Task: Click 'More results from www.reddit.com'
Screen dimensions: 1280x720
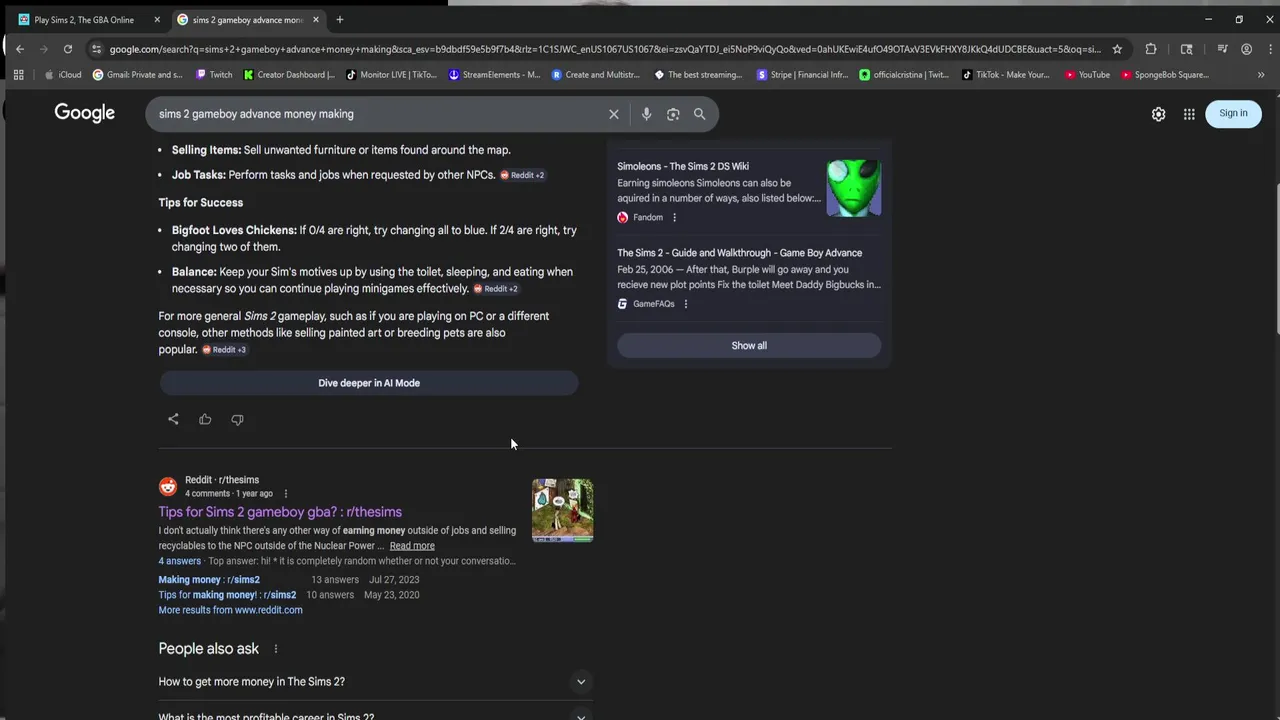Action: 230,610
